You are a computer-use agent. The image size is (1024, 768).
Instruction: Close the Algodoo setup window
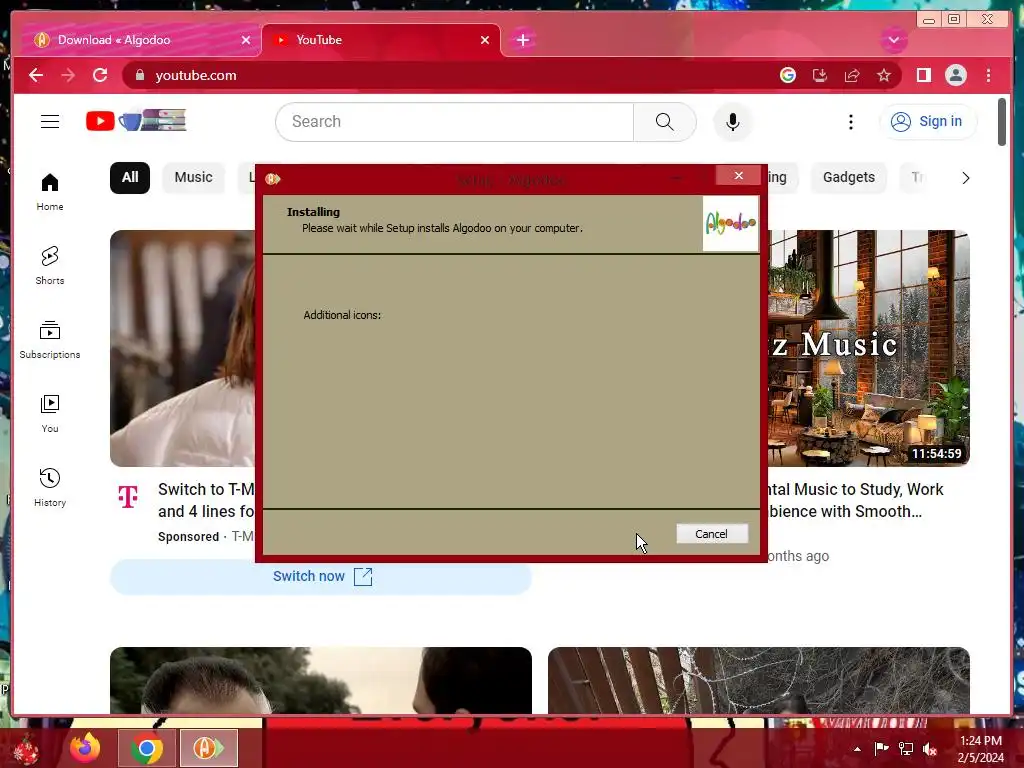pyautogui.click(x=739, y=176)
